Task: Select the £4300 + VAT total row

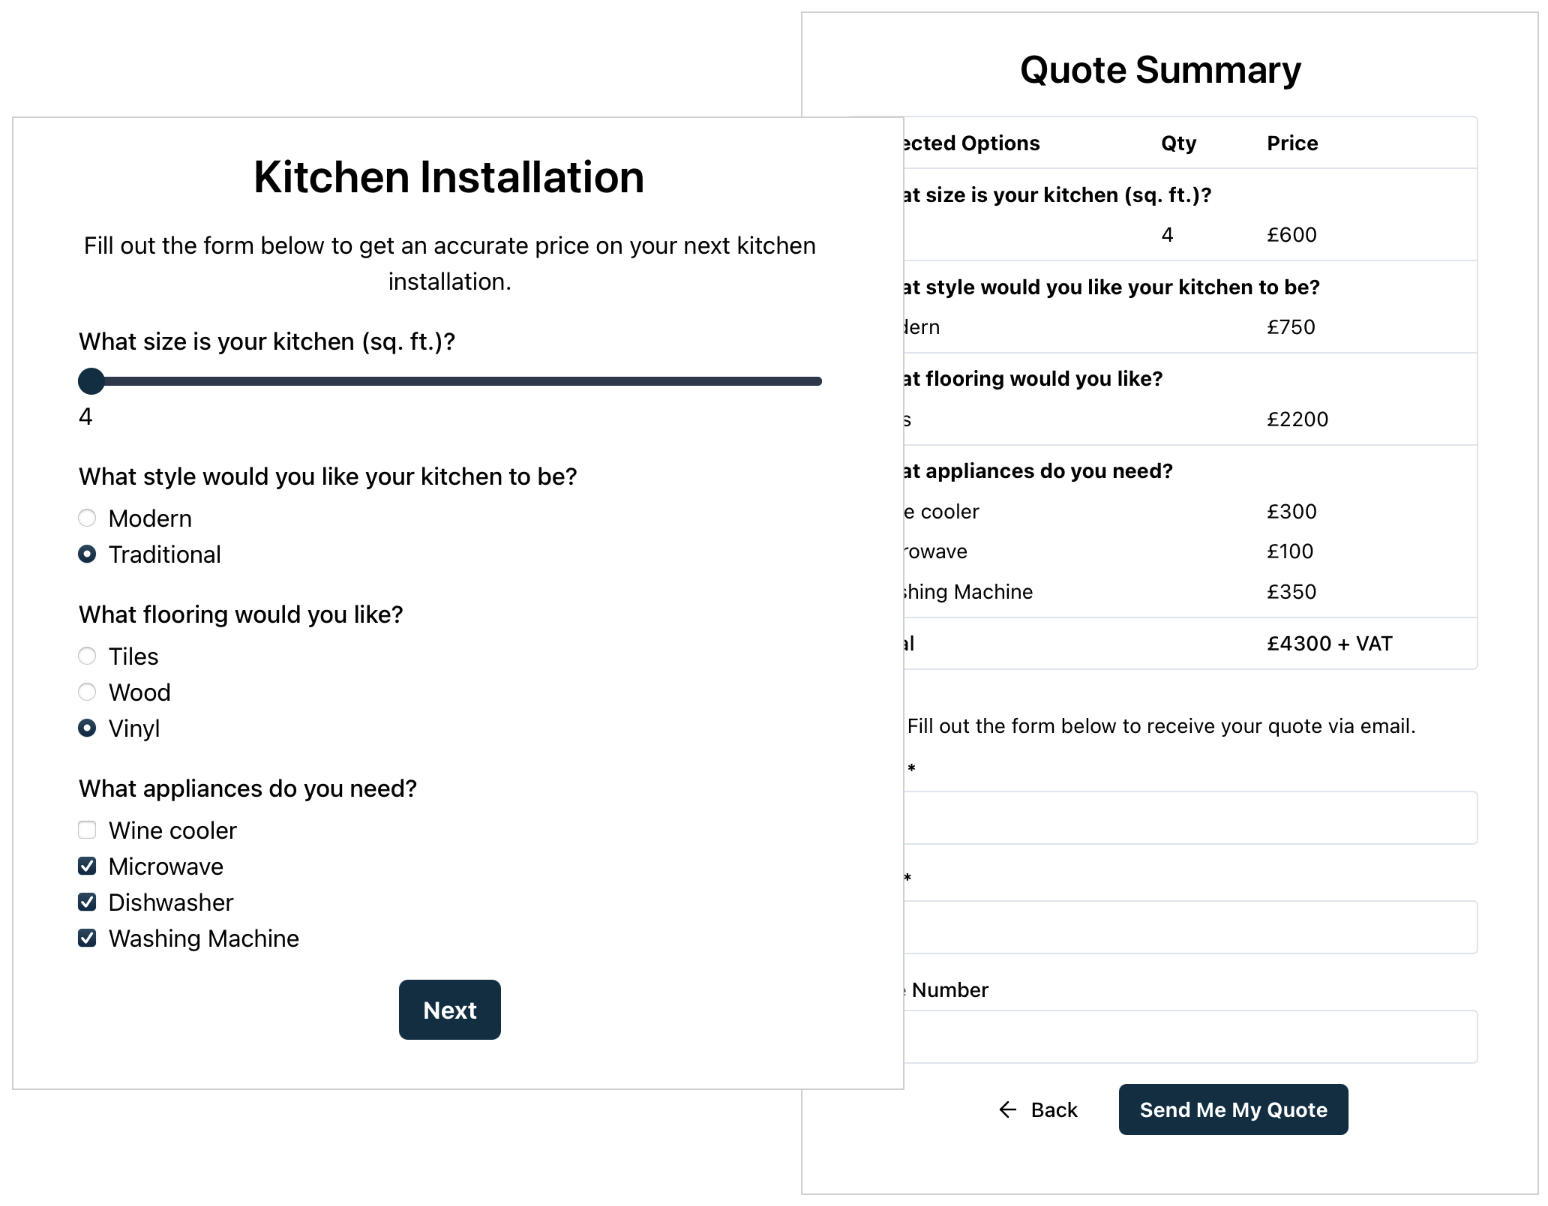Action: coord(1180,643)
